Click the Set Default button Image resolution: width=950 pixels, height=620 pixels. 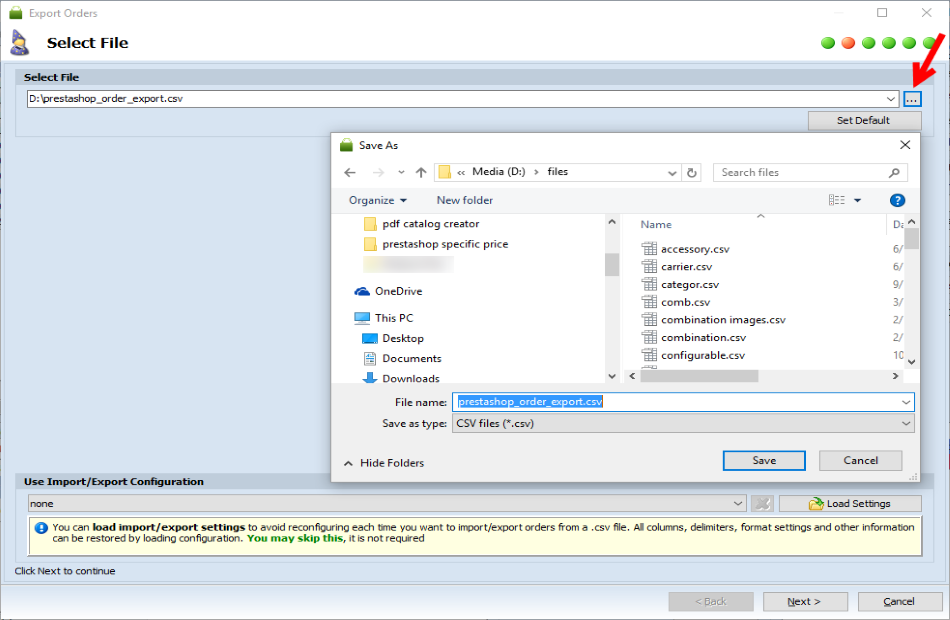(x=864, y=121)
